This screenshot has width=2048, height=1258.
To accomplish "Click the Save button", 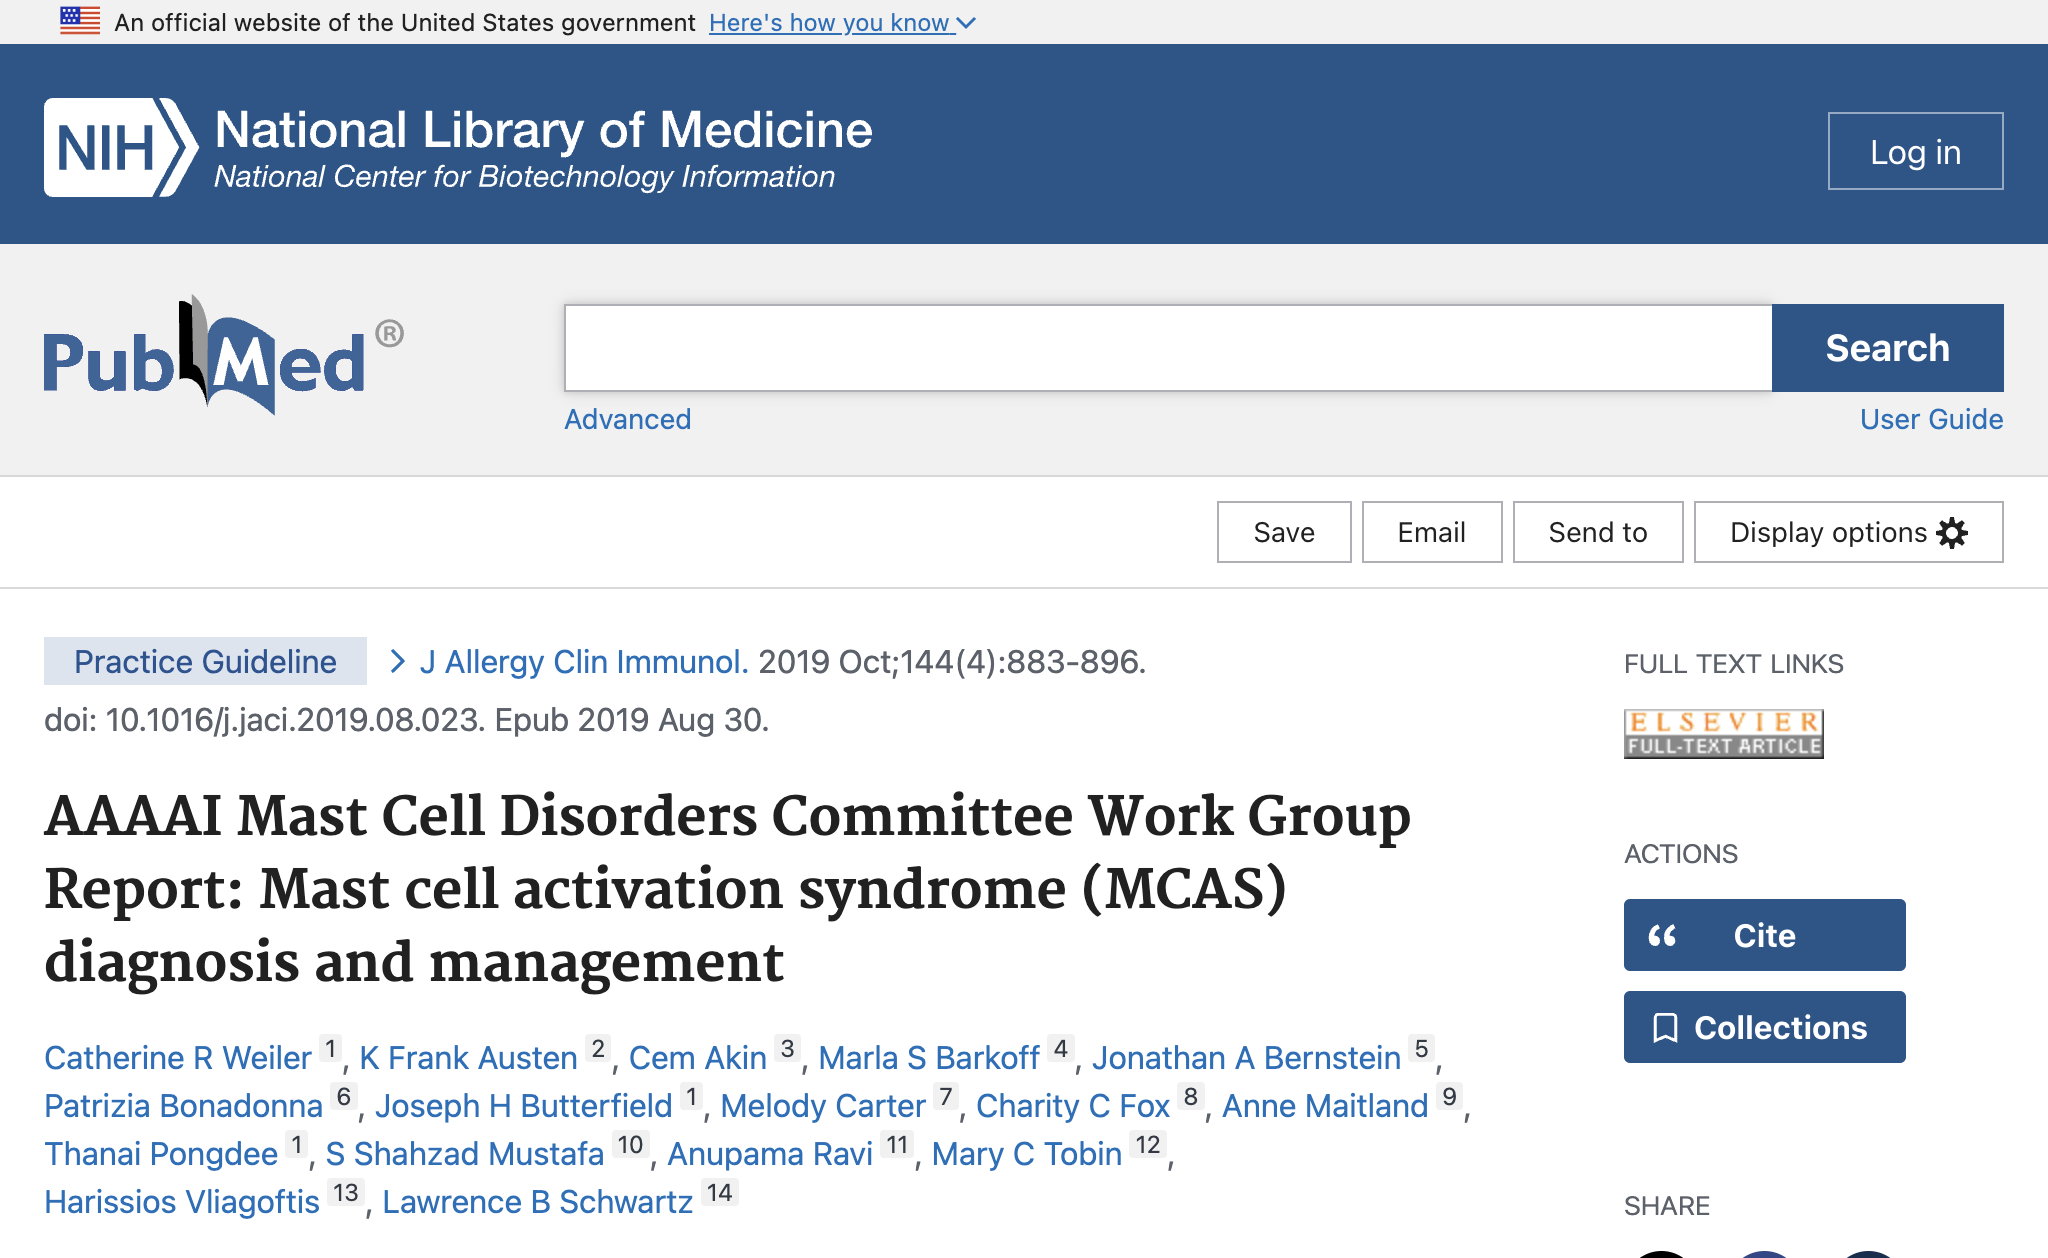I will pyautogui.click(x=1283, y=533).
